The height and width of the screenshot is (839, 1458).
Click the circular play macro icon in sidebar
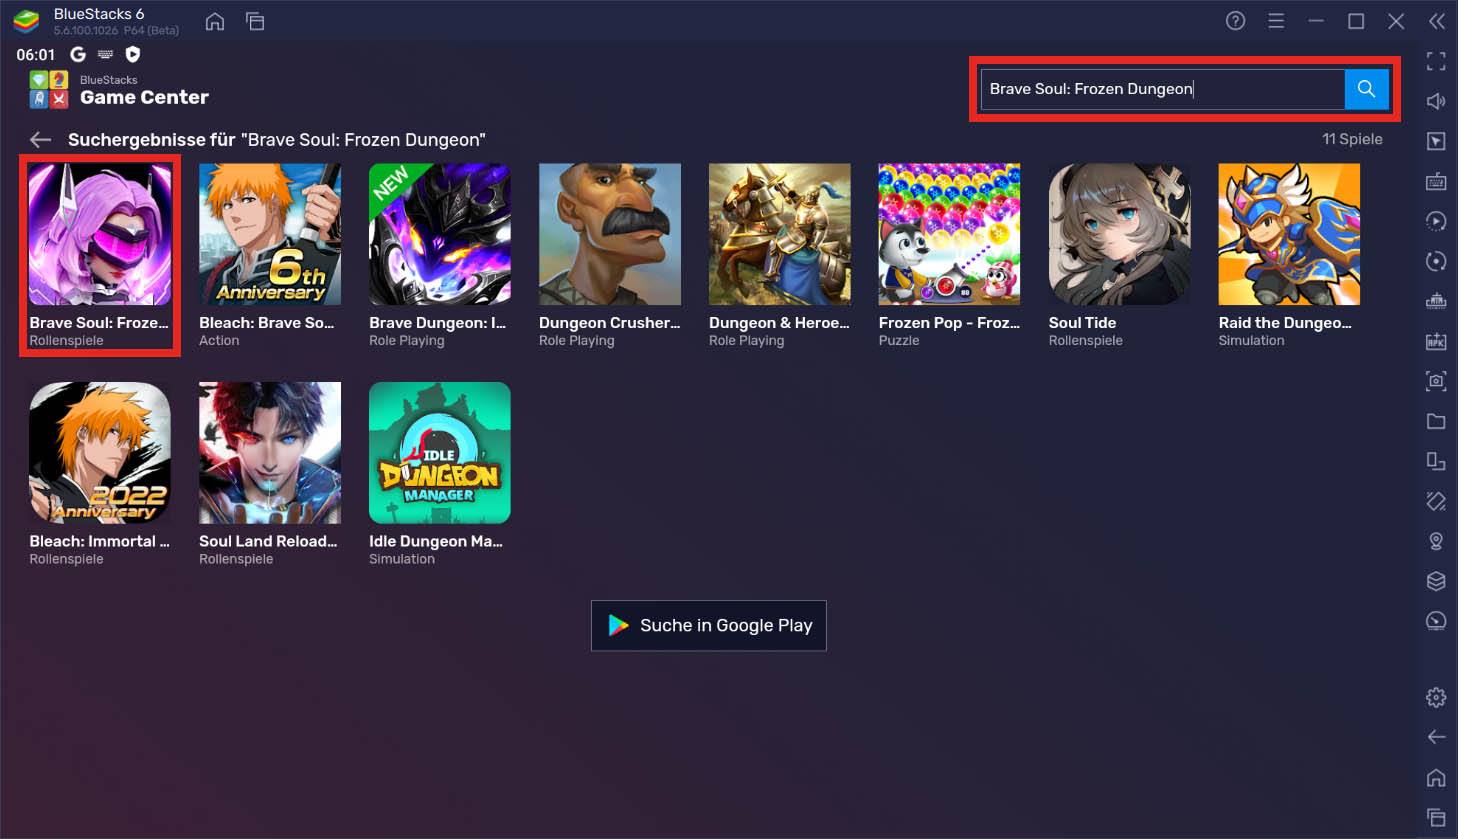click(1436, 221)
